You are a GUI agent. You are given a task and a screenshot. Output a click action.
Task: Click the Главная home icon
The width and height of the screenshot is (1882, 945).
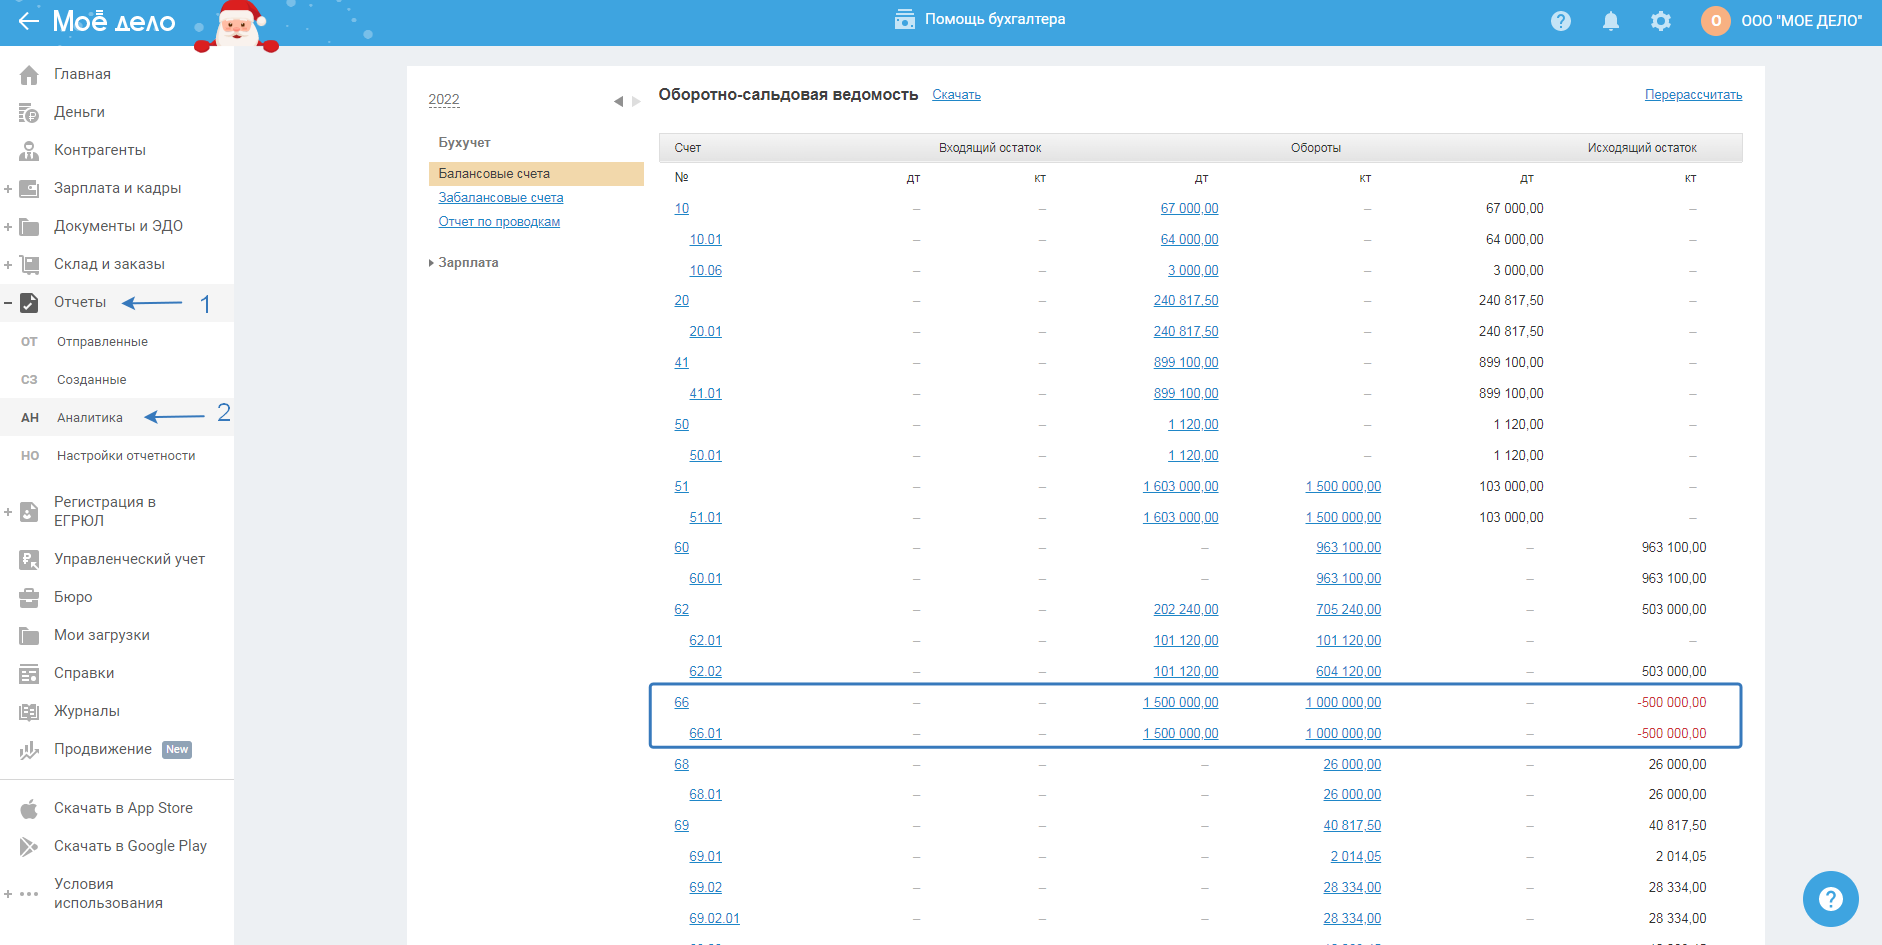(x=29, y=75)
